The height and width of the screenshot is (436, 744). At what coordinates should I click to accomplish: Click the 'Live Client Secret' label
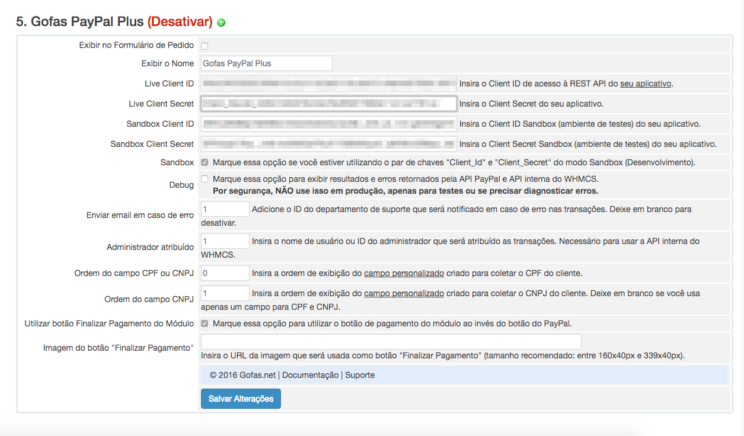[161, 103]
